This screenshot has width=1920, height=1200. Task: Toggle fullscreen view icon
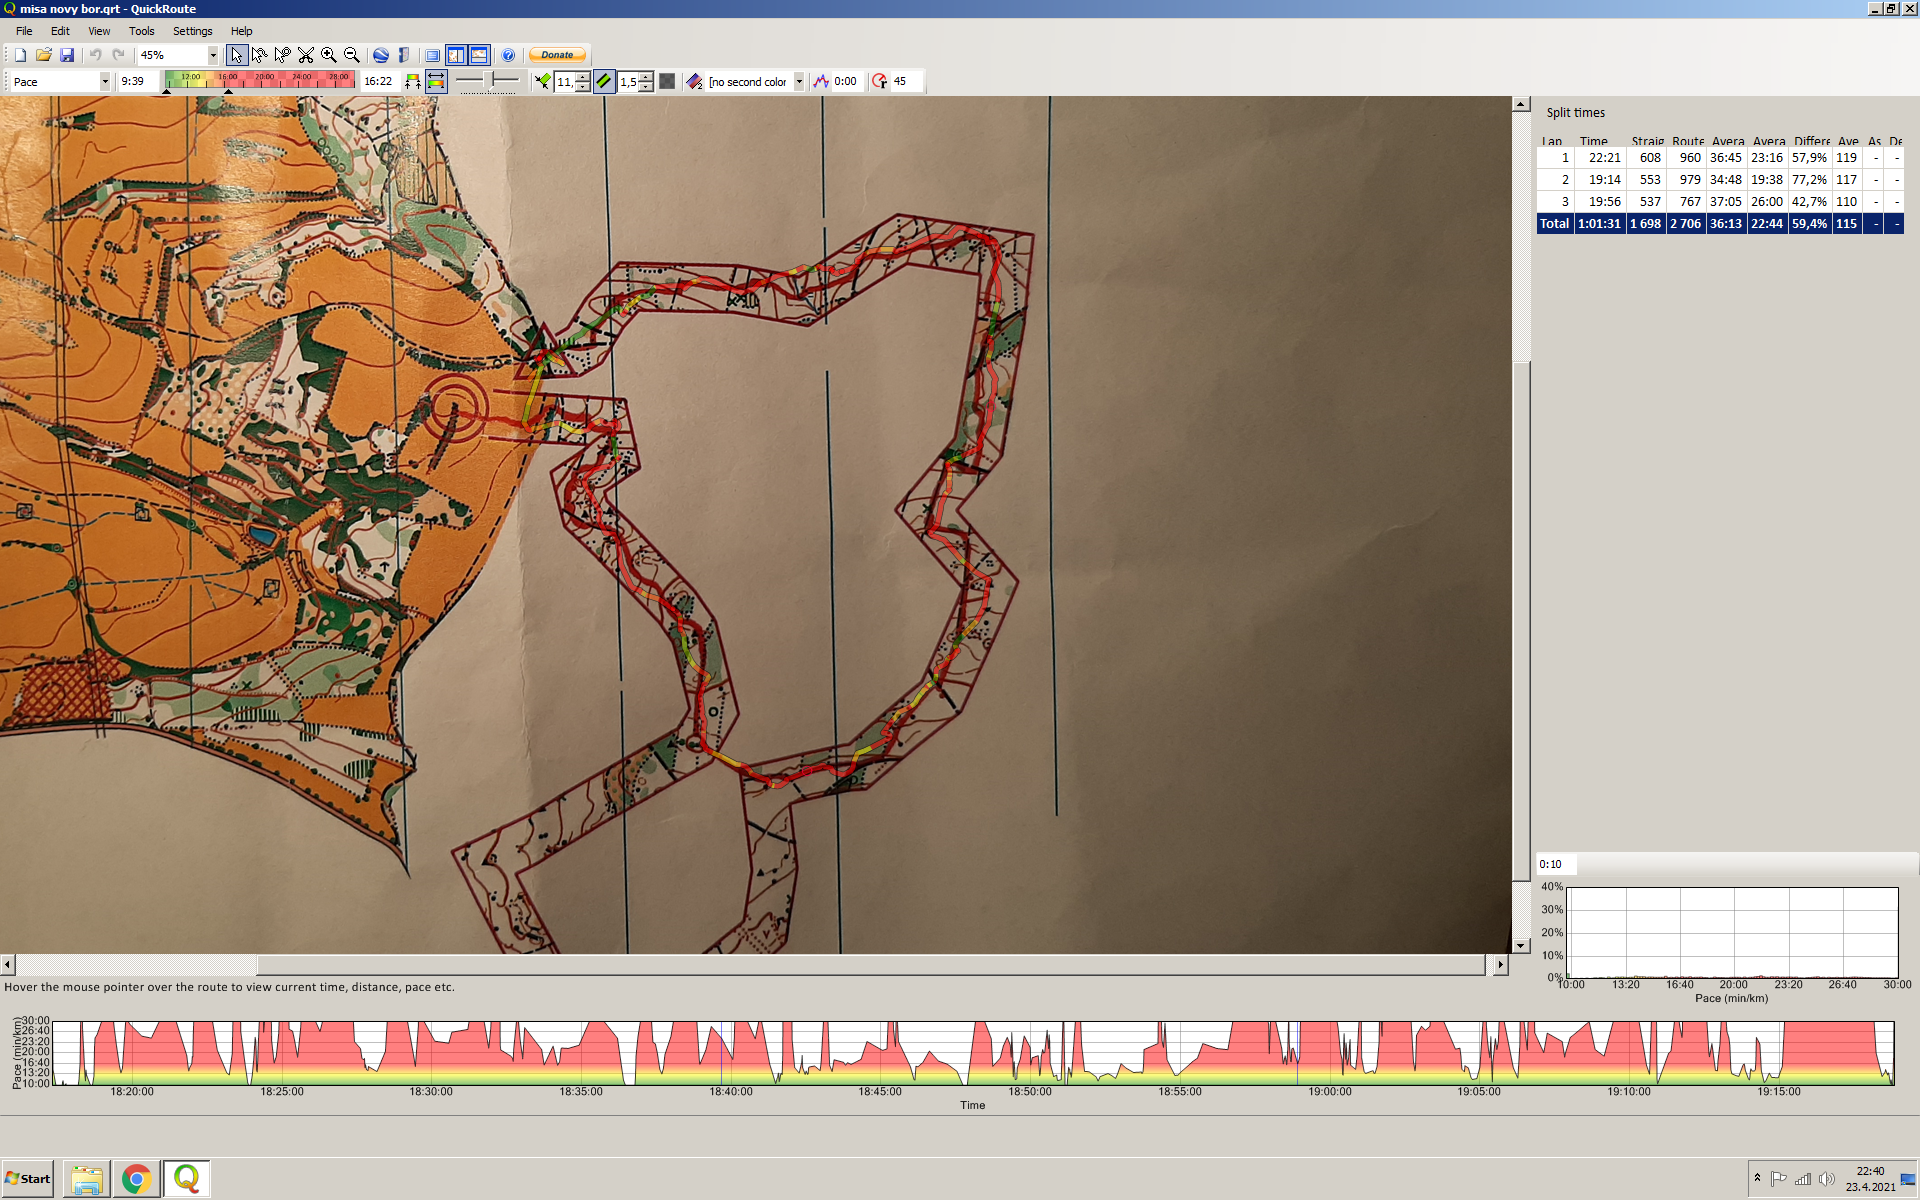point(433,55)
